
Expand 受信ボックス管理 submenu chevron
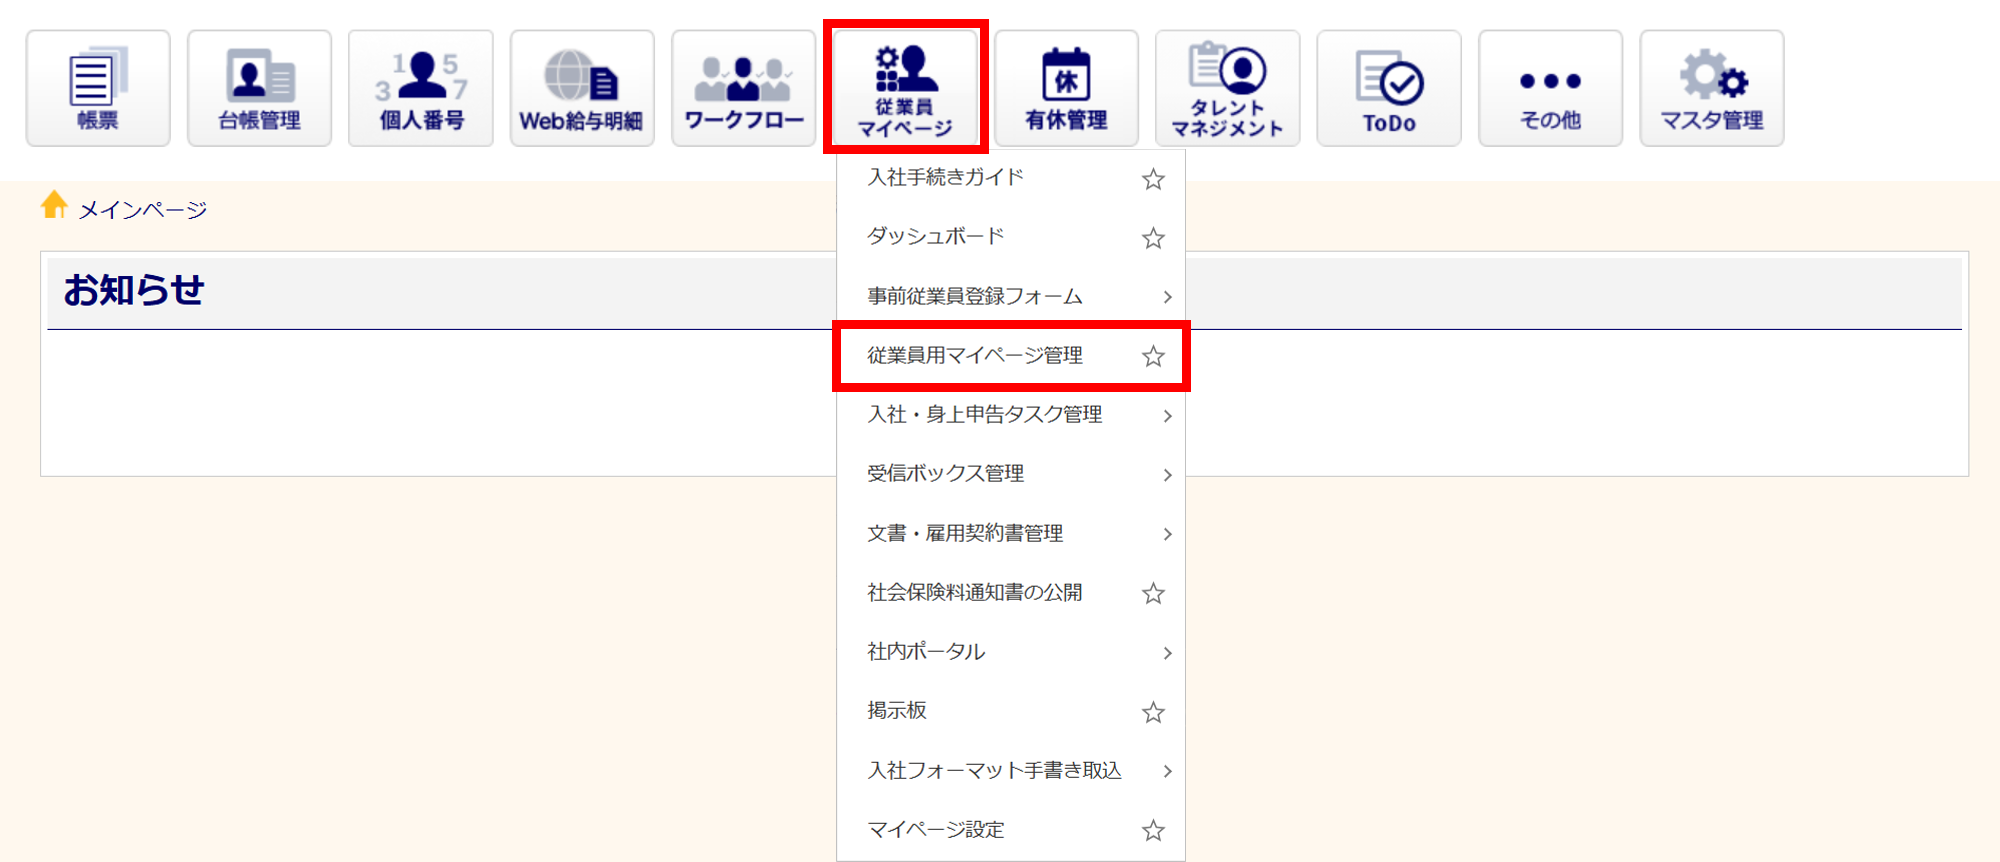click(x=1167, y=475)
